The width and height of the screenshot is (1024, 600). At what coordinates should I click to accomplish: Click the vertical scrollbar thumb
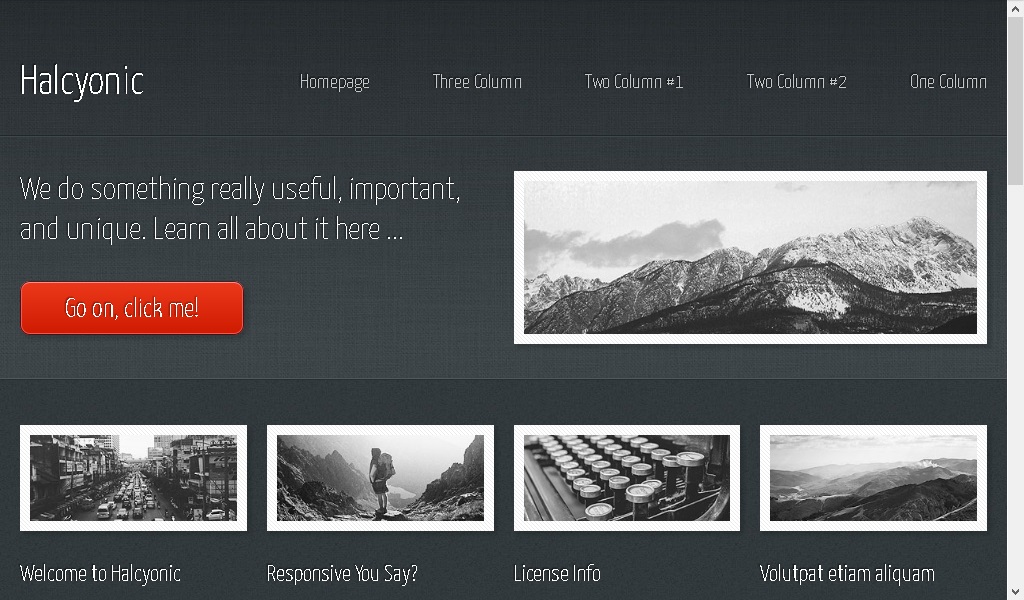point(1016,101)
